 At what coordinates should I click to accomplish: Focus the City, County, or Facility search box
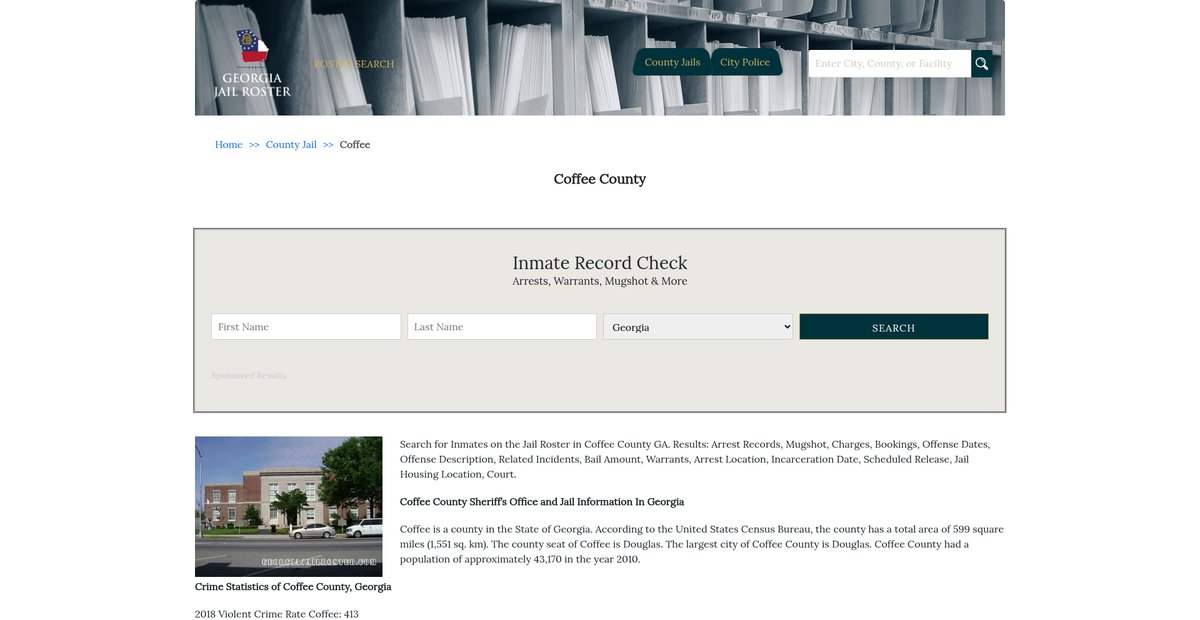pyautogui.click(x=888, y=64)
